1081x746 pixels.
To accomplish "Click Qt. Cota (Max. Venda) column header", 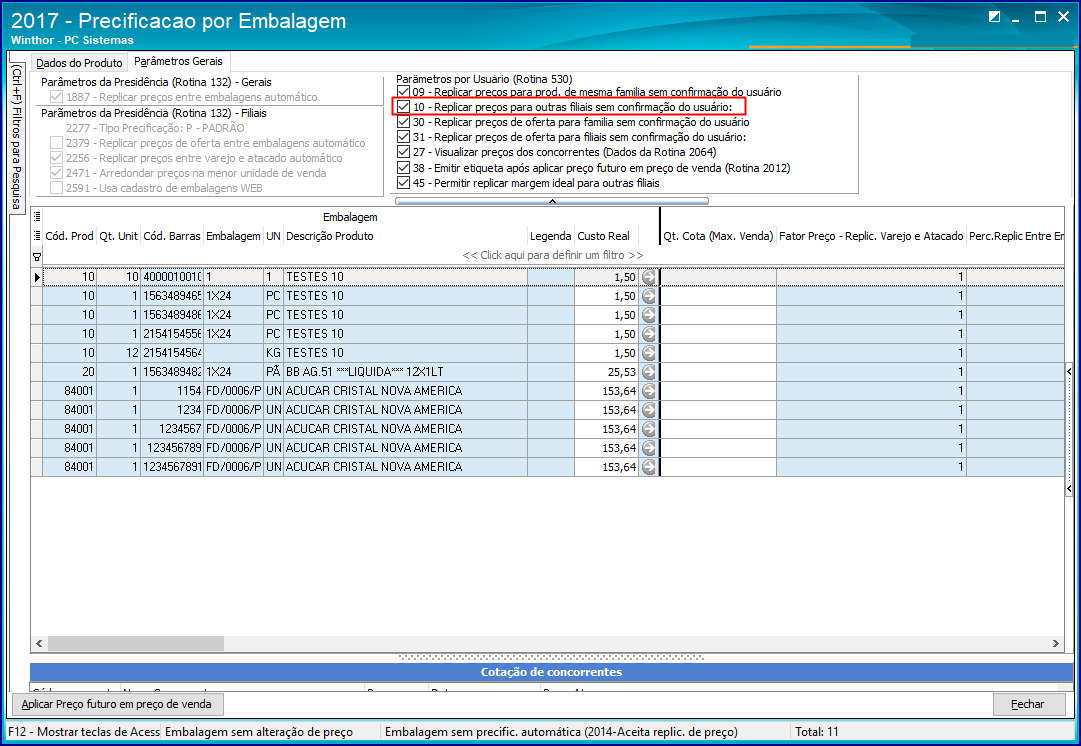I will (x=718, y=236).
